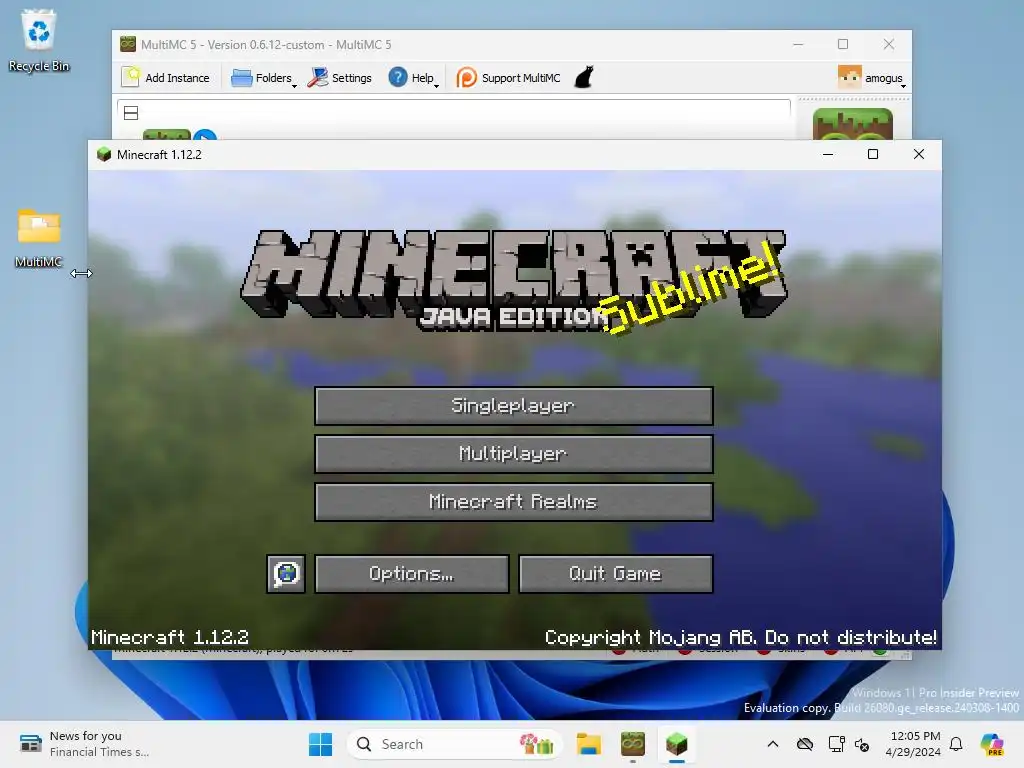This screenshot has height=768, width=1024.
Task: Click the muted volume tray icon
Action: 862,744
